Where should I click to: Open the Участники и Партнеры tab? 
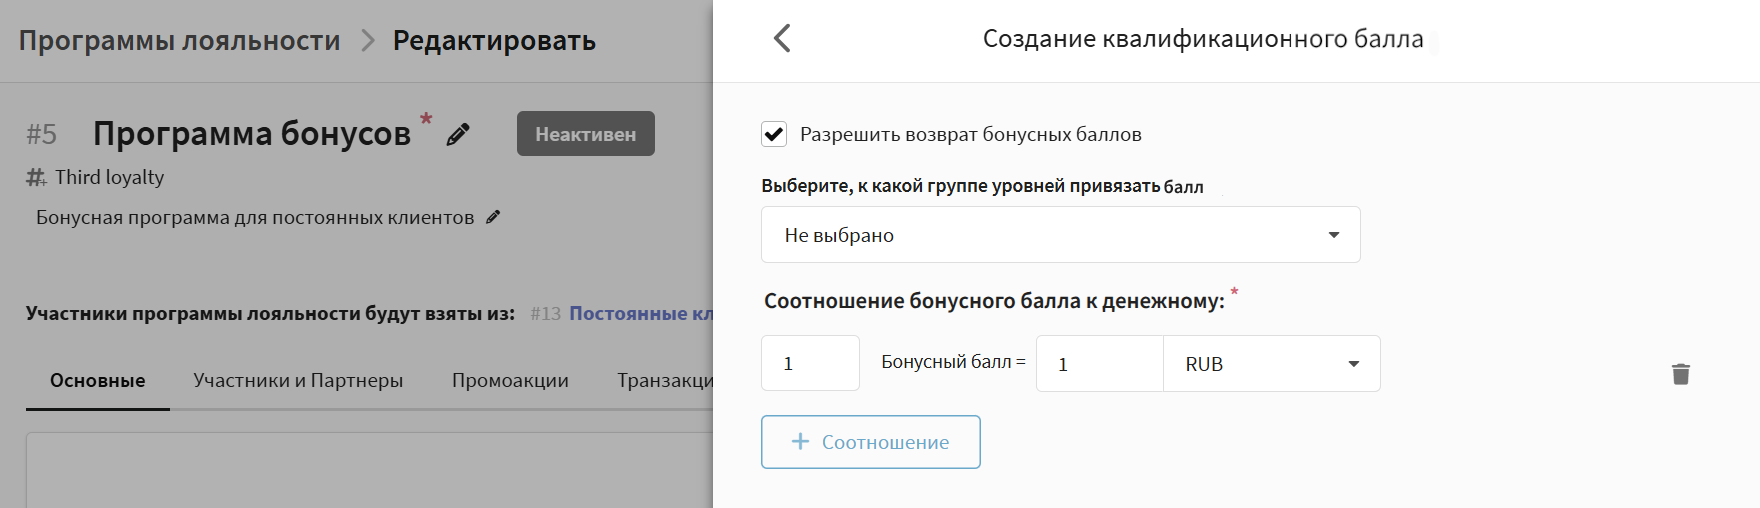(298, 381)
